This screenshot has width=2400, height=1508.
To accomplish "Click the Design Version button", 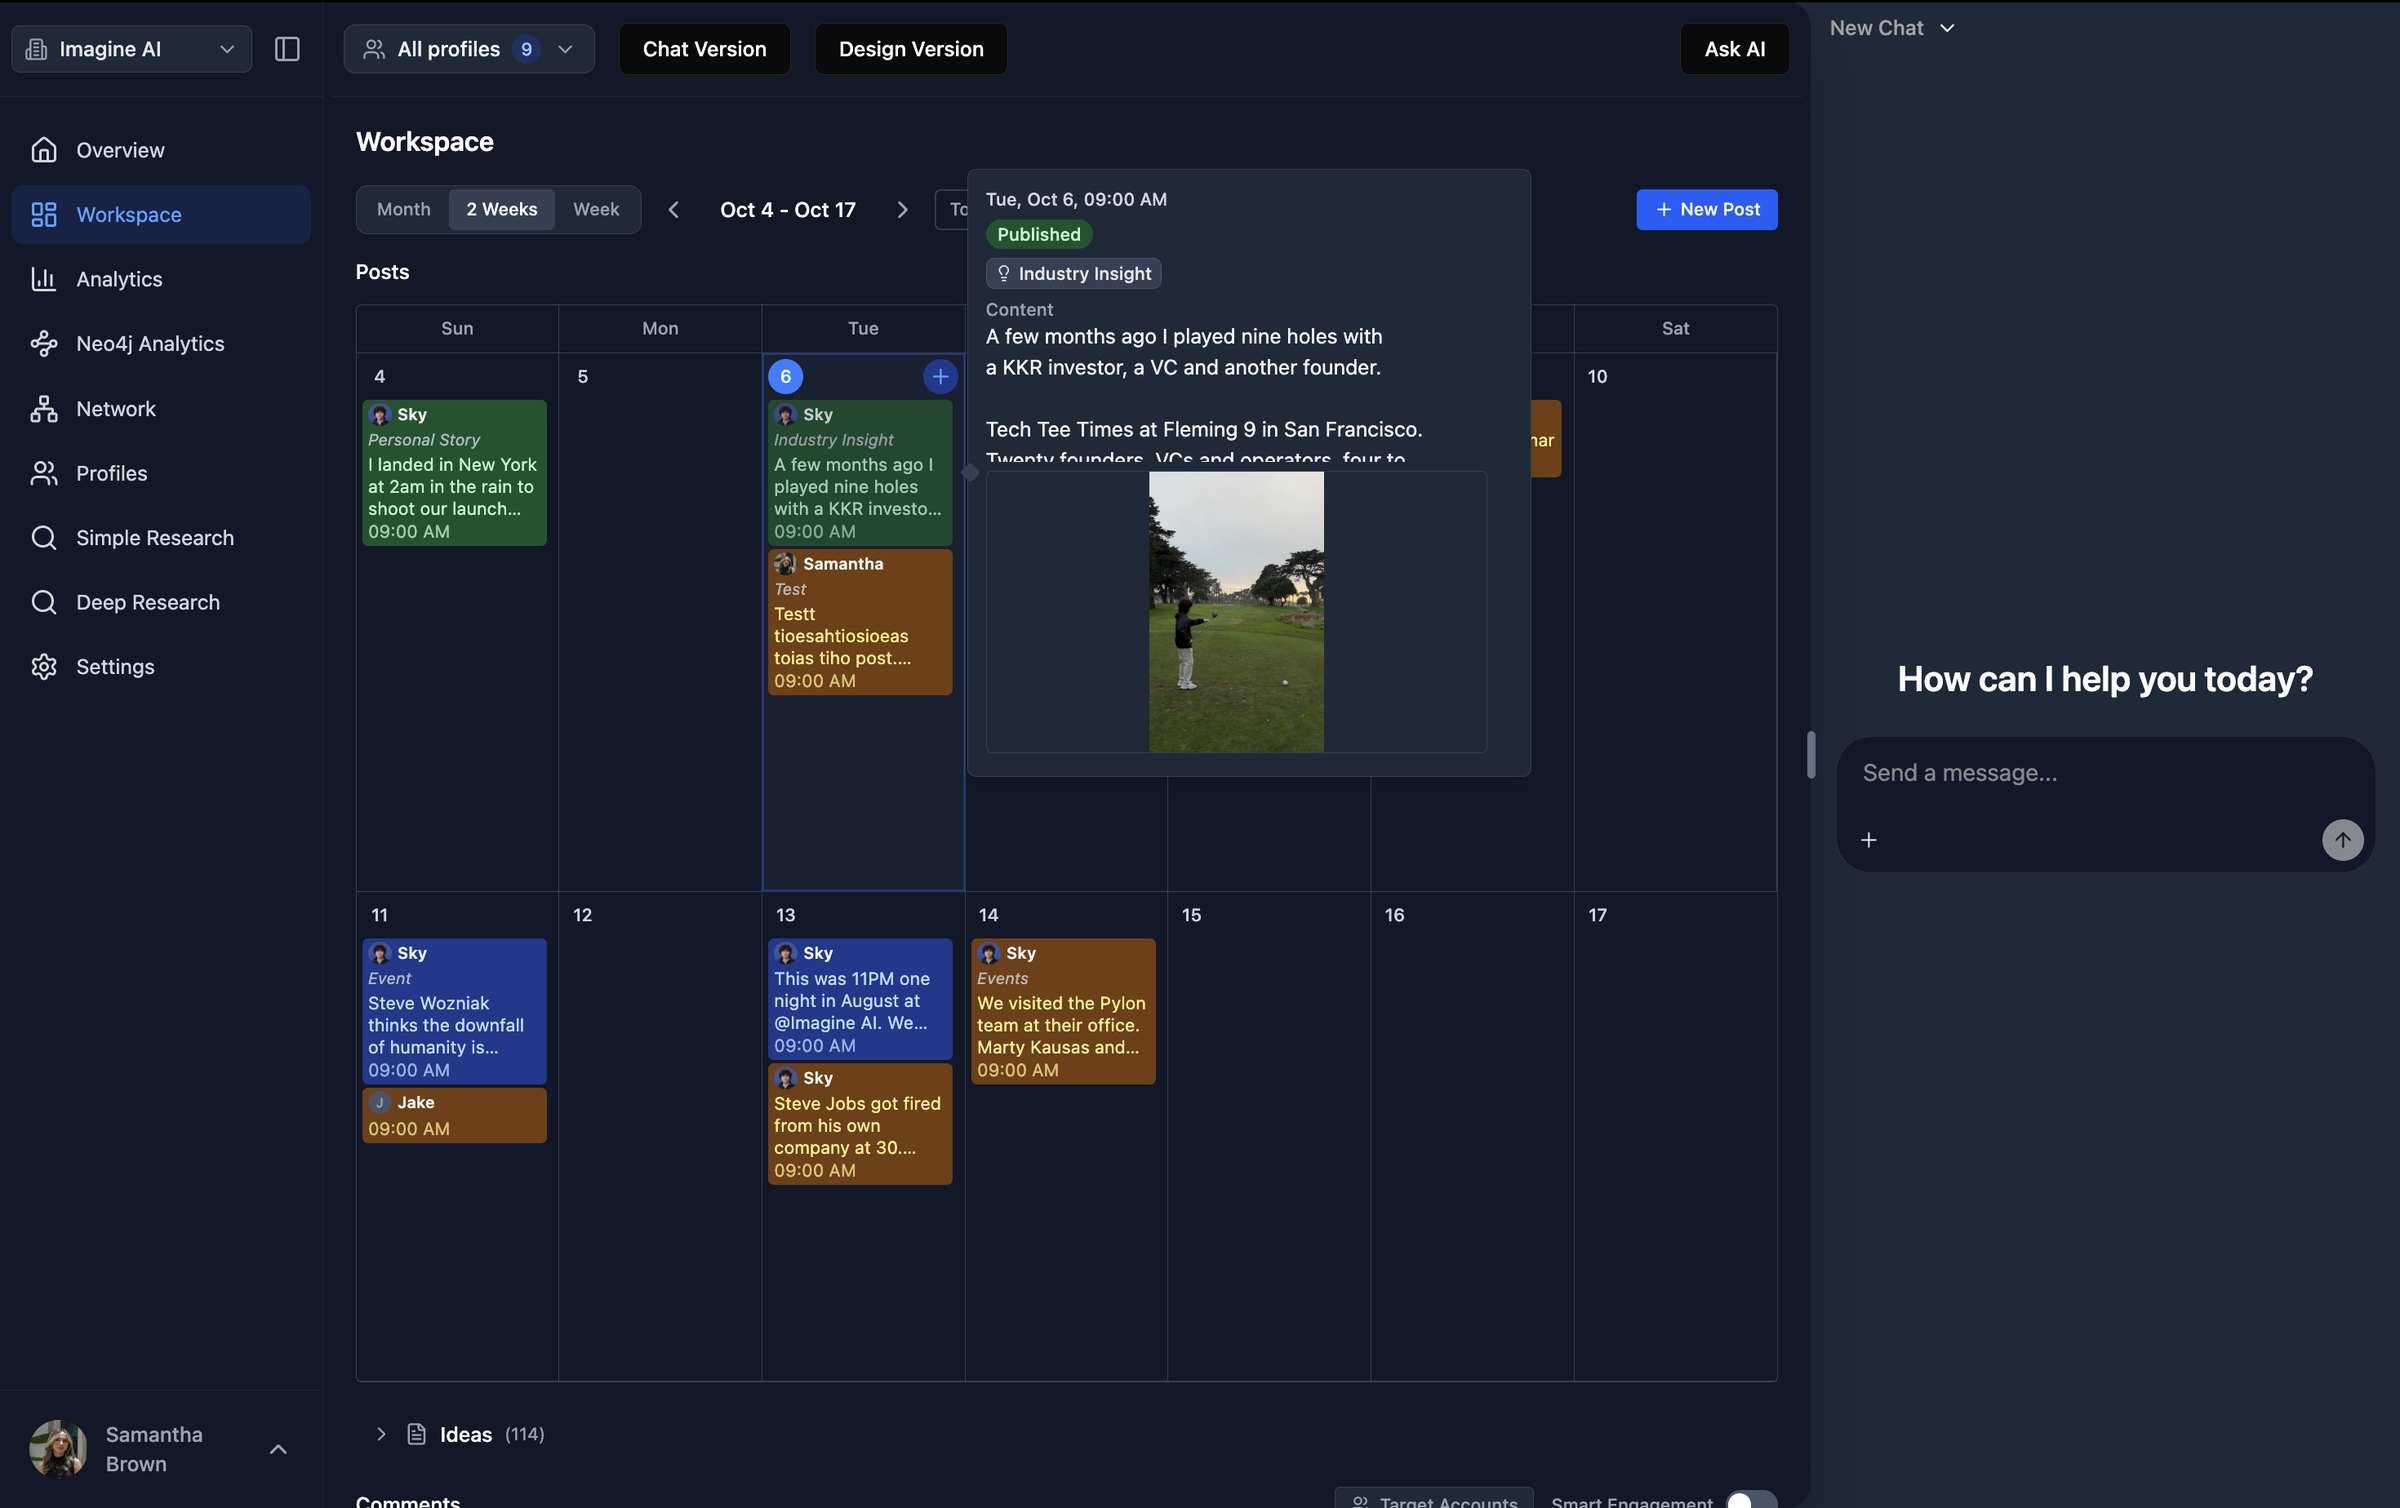I will 911,49.
